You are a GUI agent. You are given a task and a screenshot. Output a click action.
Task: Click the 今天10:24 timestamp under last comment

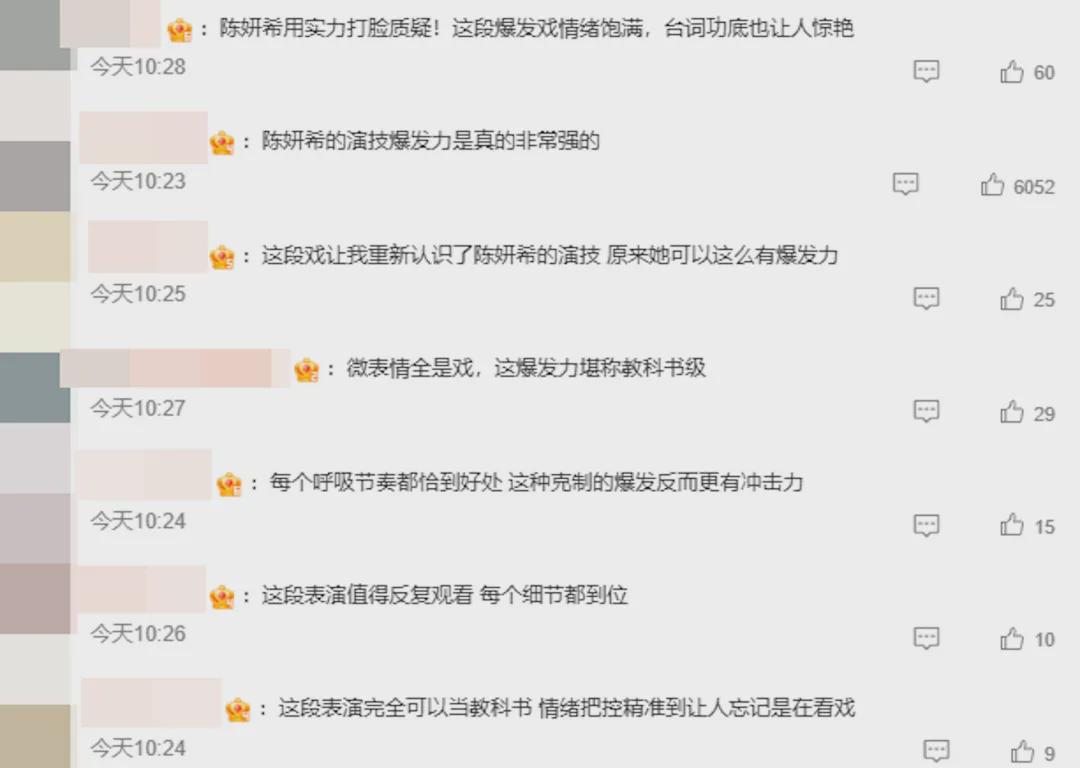pyautogui.click(x=138, y=748)
